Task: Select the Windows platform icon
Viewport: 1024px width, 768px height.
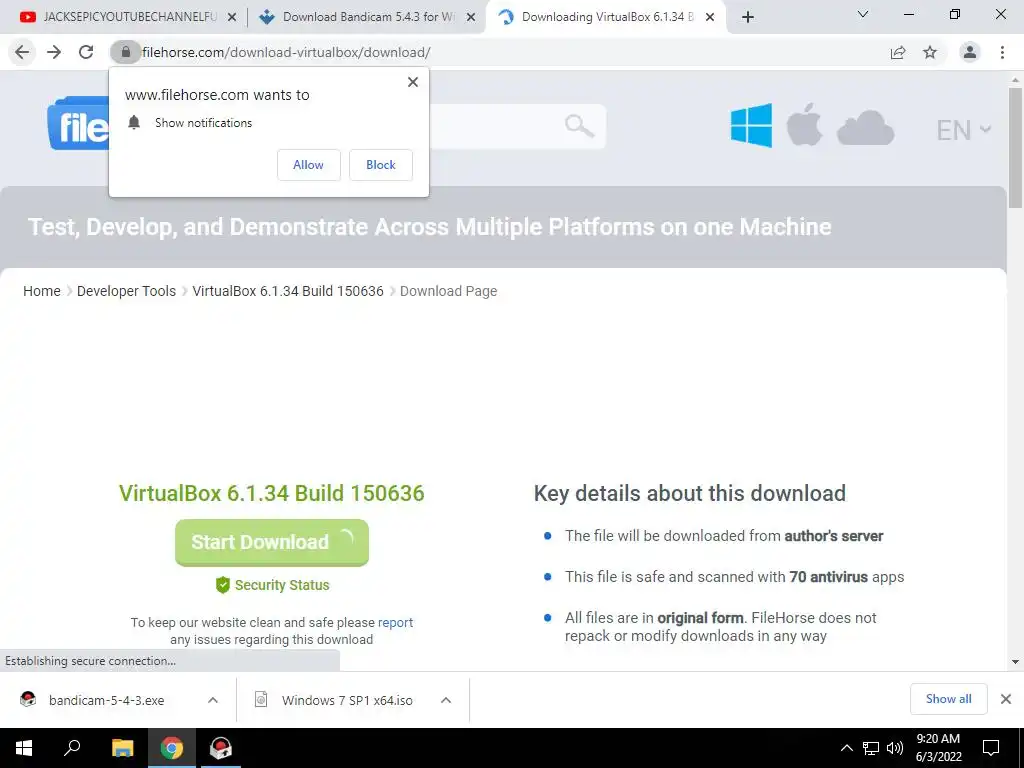Action: coord(752,125)
